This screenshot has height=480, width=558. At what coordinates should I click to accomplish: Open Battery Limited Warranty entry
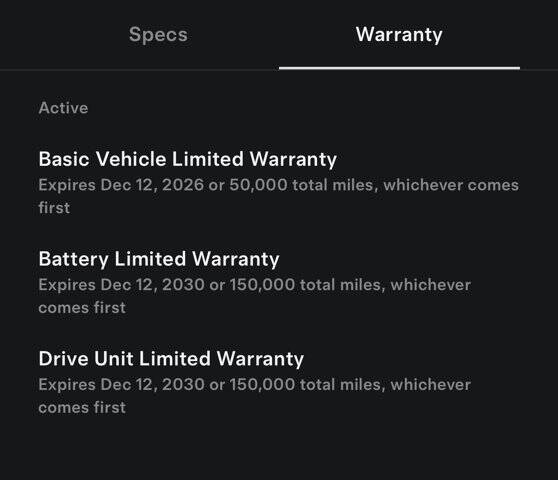point(159,259)
